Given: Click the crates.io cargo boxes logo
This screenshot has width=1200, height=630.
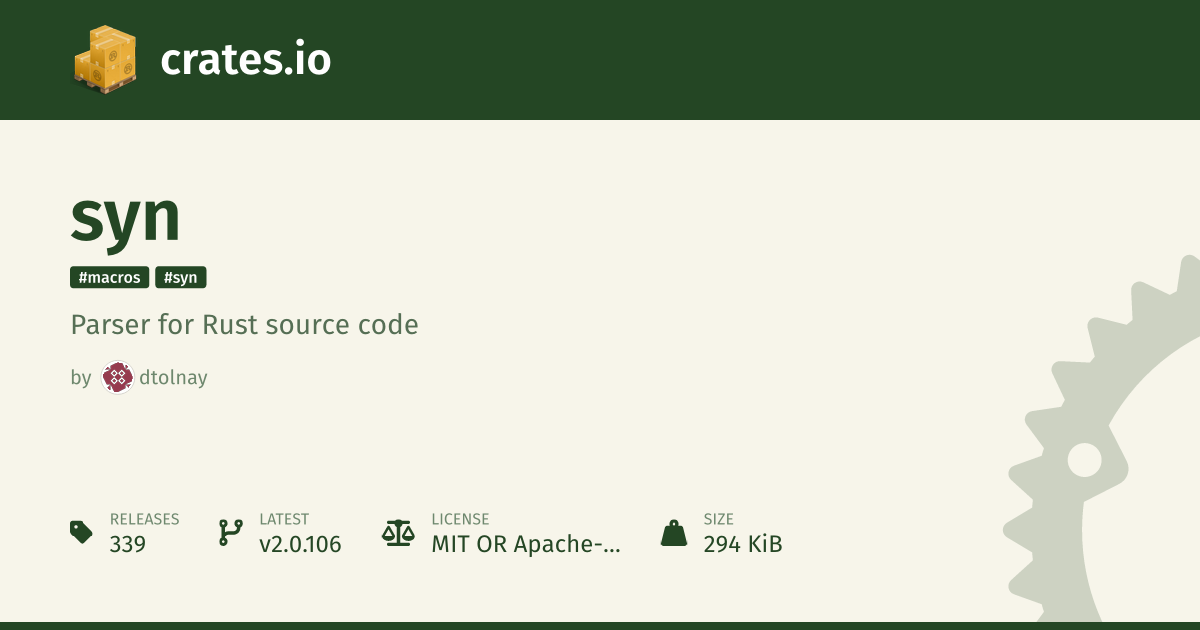Looking at the screenshot, I should pos(105,60).
